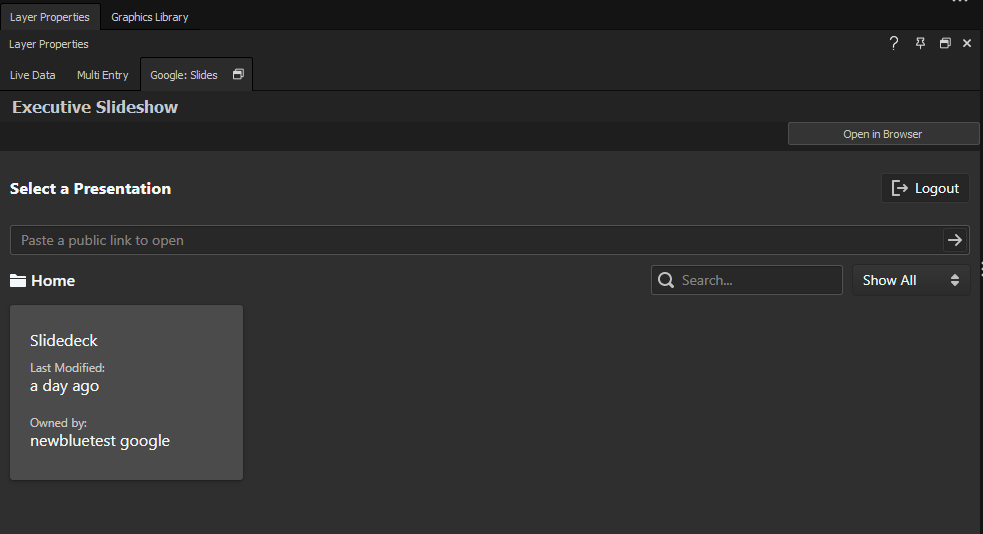Switch to the Graphics Library tab
The width and height of the screenshot is (983, 534).
click(x=149, y=17)
